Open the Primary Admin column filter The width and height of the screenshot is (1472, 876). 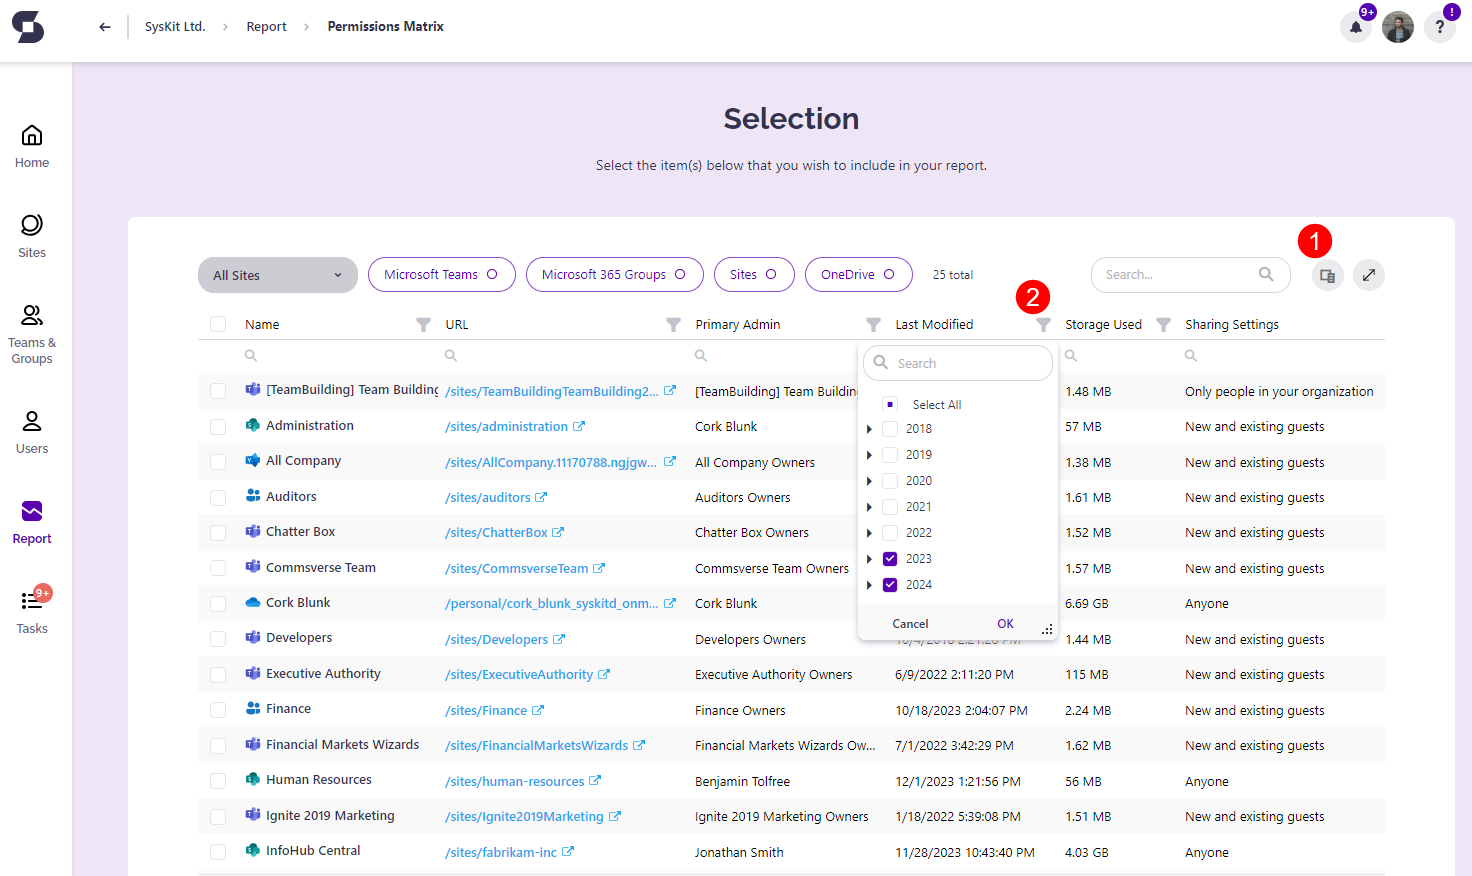(x=872, y=324)
